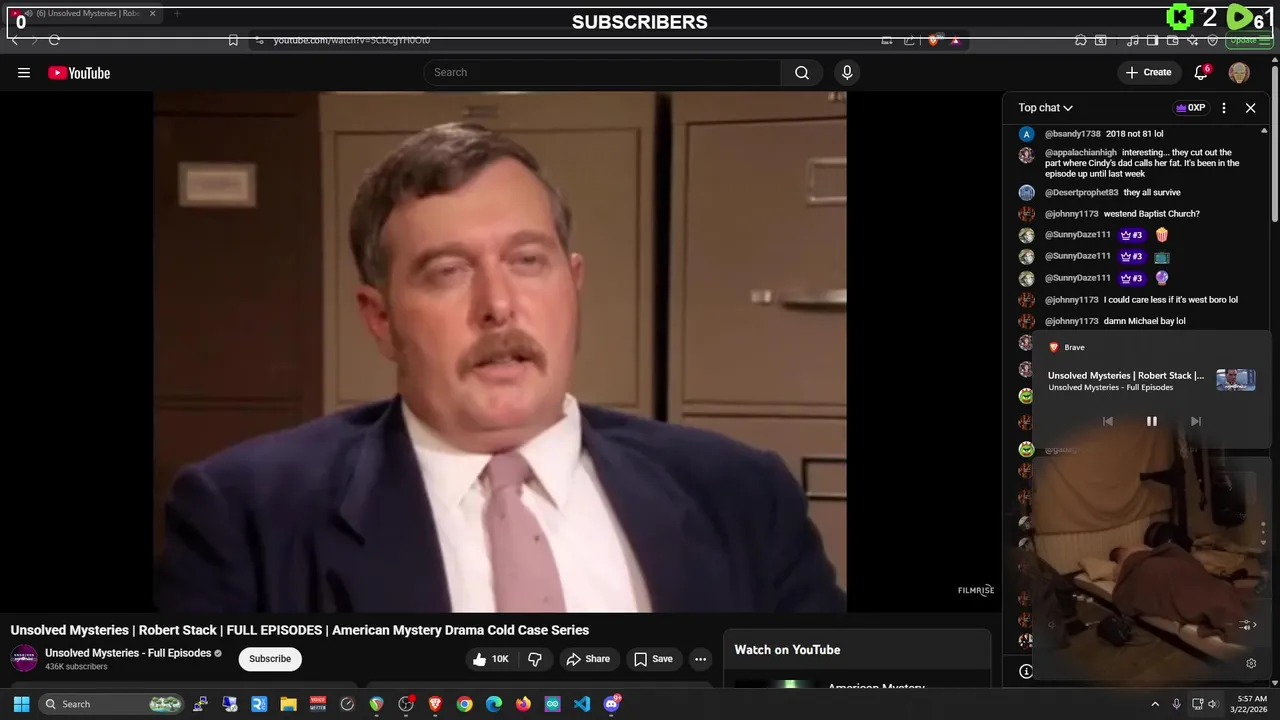
Task: Pause playback in Brave media popup
Action: coord(1151,421)
